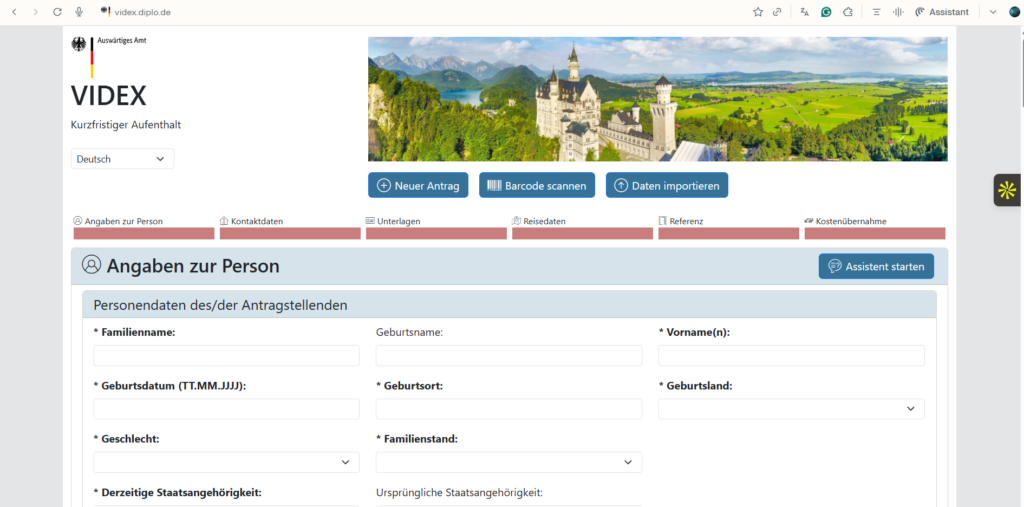Click the microphone icon in browser toolbar
This screenshot has height=507, width=1024.
79,12
